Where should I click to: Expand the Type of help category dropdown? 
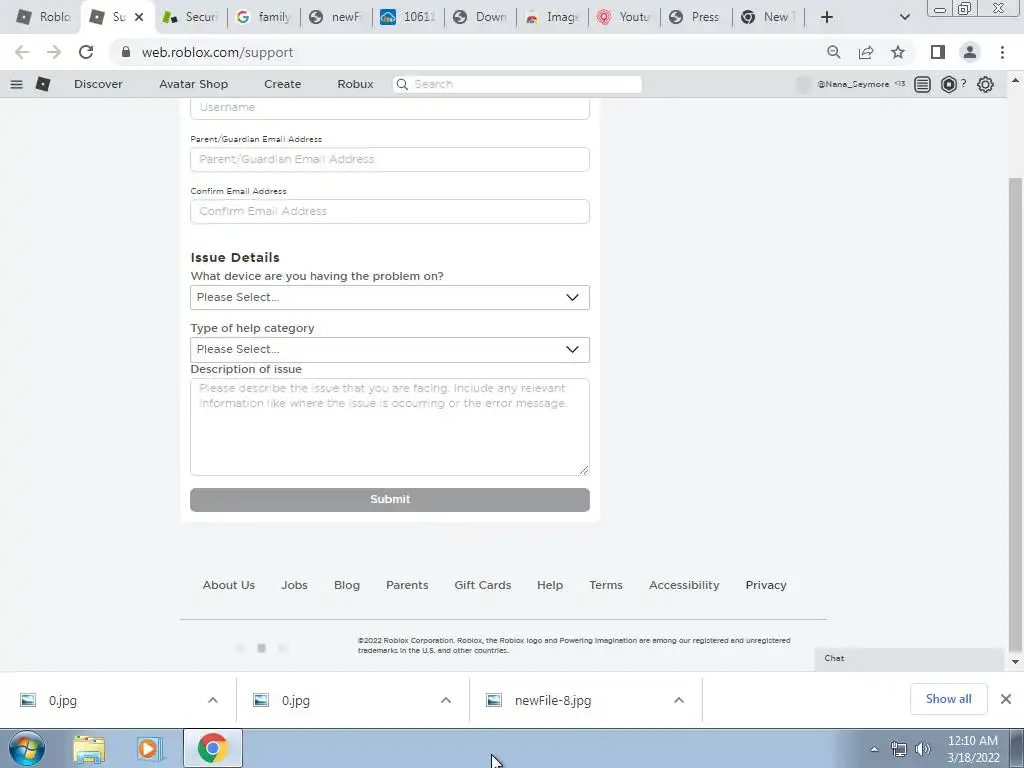point(390,349)
